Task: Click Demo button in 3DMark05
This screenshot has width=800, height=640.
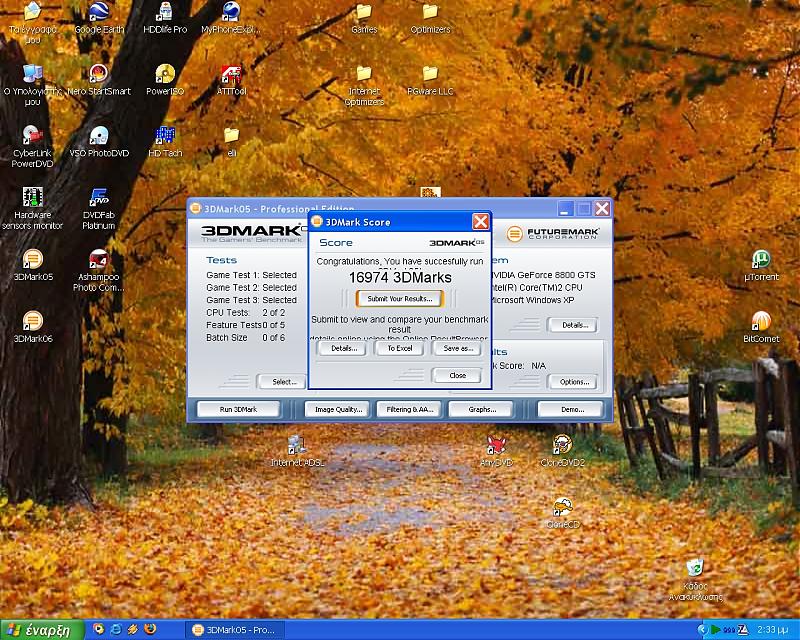Action: pos(572,409)
